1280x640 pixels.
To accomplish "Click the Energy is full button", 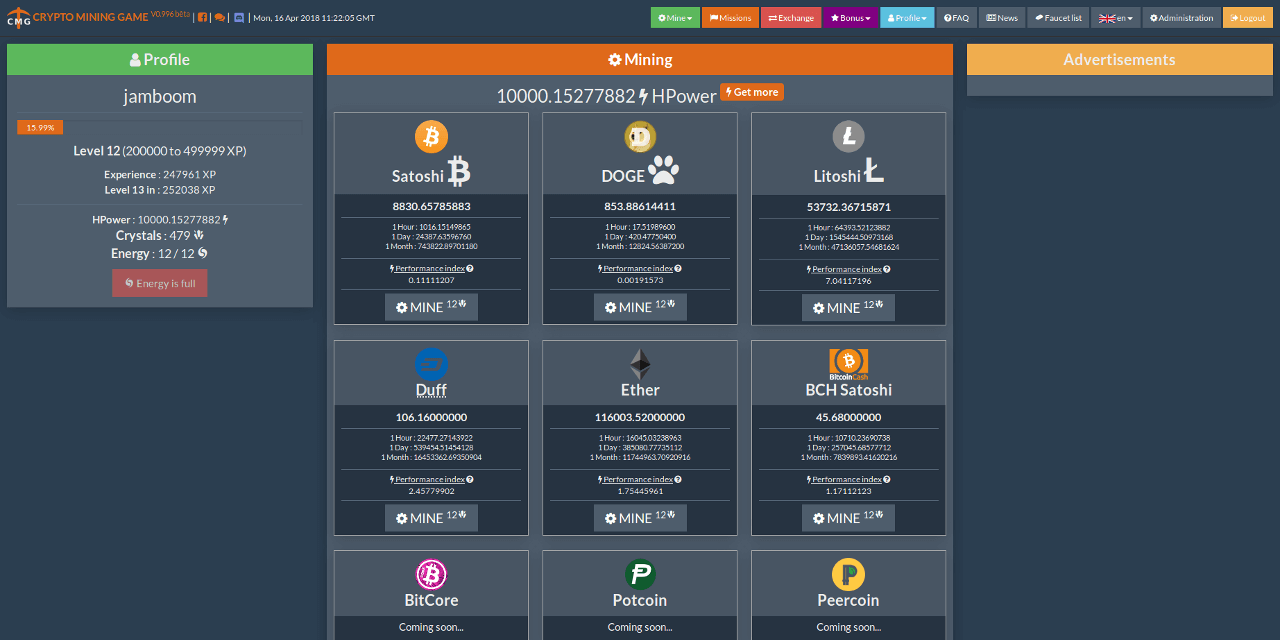I will [160, 283].
